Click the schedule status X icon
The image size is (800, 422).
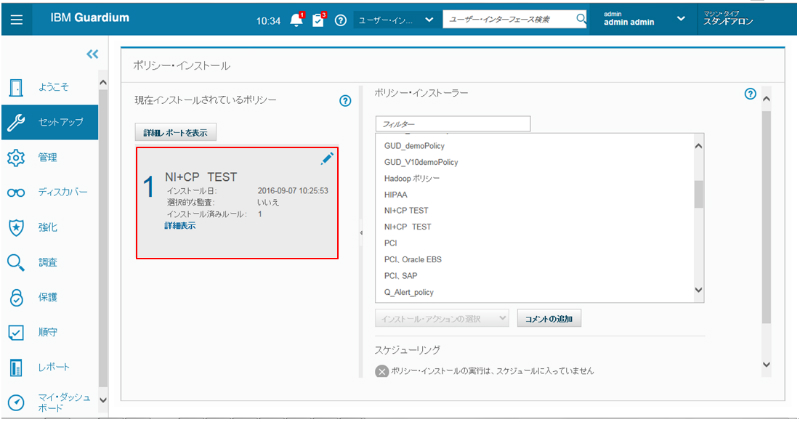coord(382,371)
